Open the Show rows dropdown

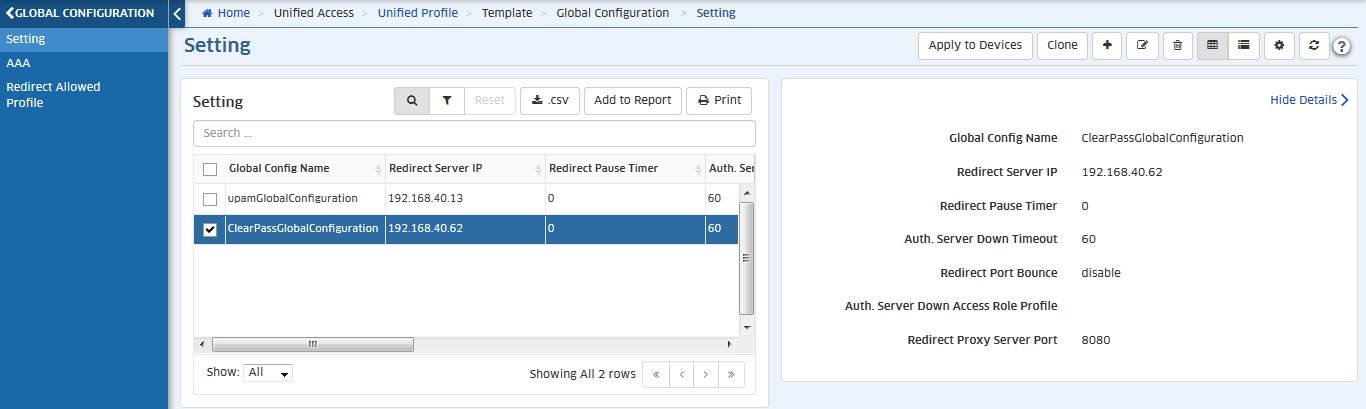click(268, 373)
